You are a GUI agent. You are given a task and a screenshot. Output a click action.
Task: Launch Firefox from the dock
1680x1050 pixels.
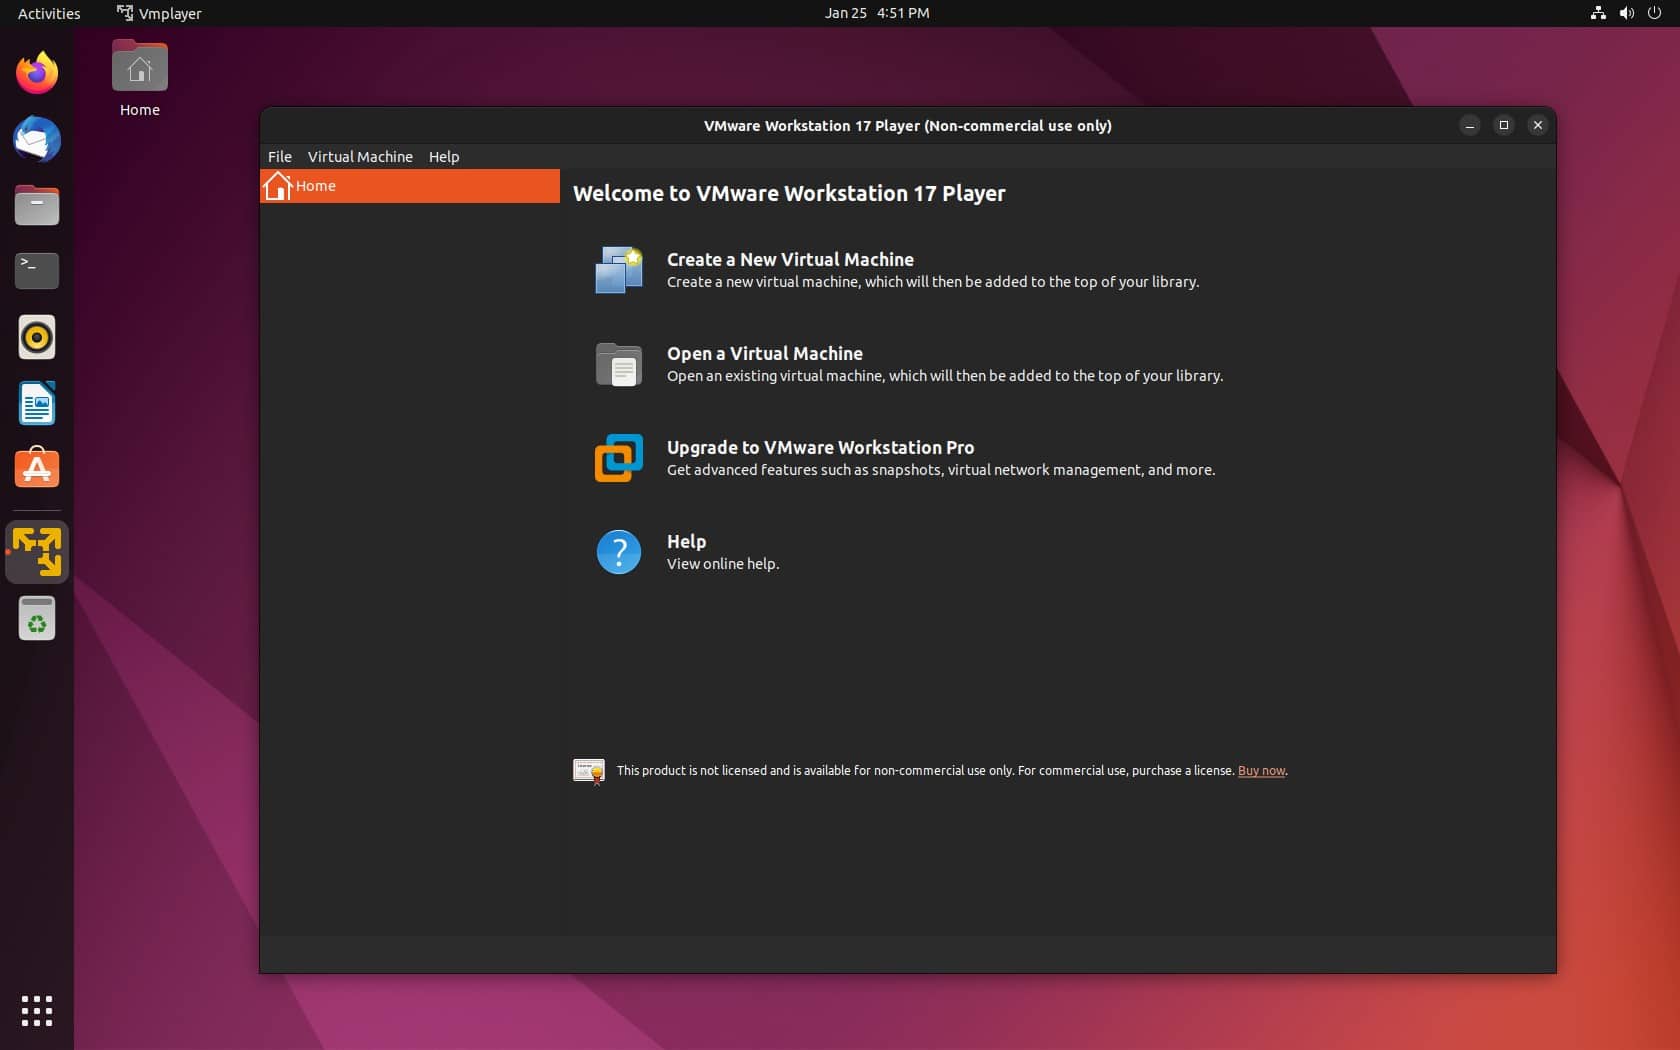[x=36, y=72]
